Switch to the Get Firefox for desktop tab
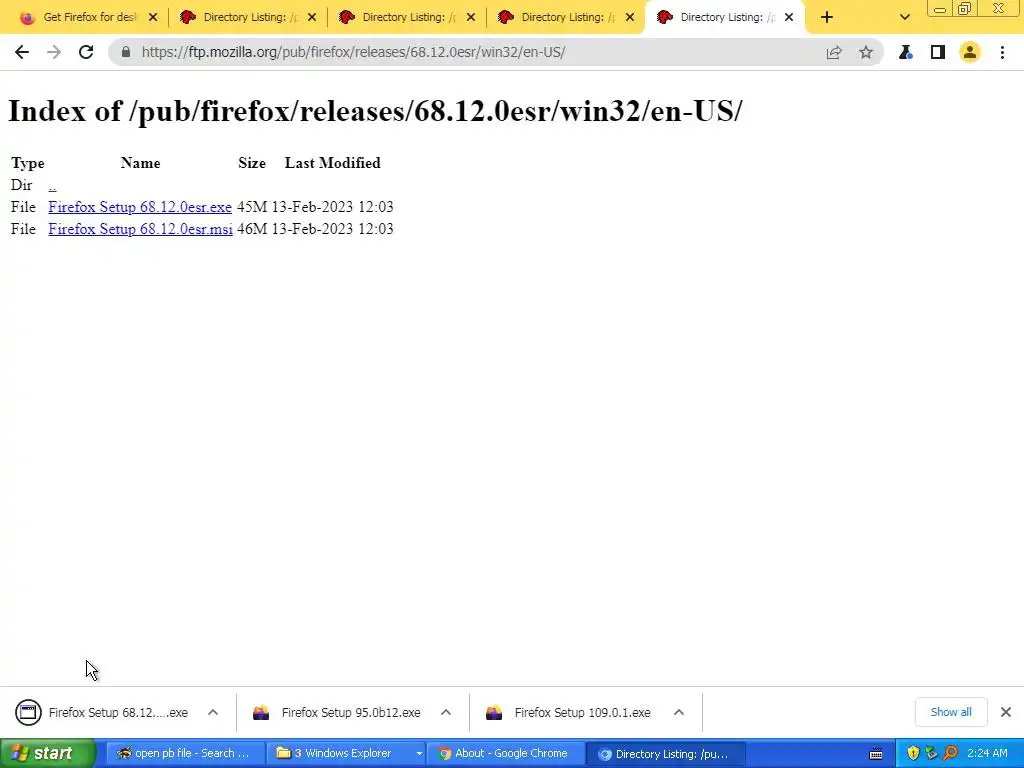This screenshot has height=768, width=1024. pos(89,18)
